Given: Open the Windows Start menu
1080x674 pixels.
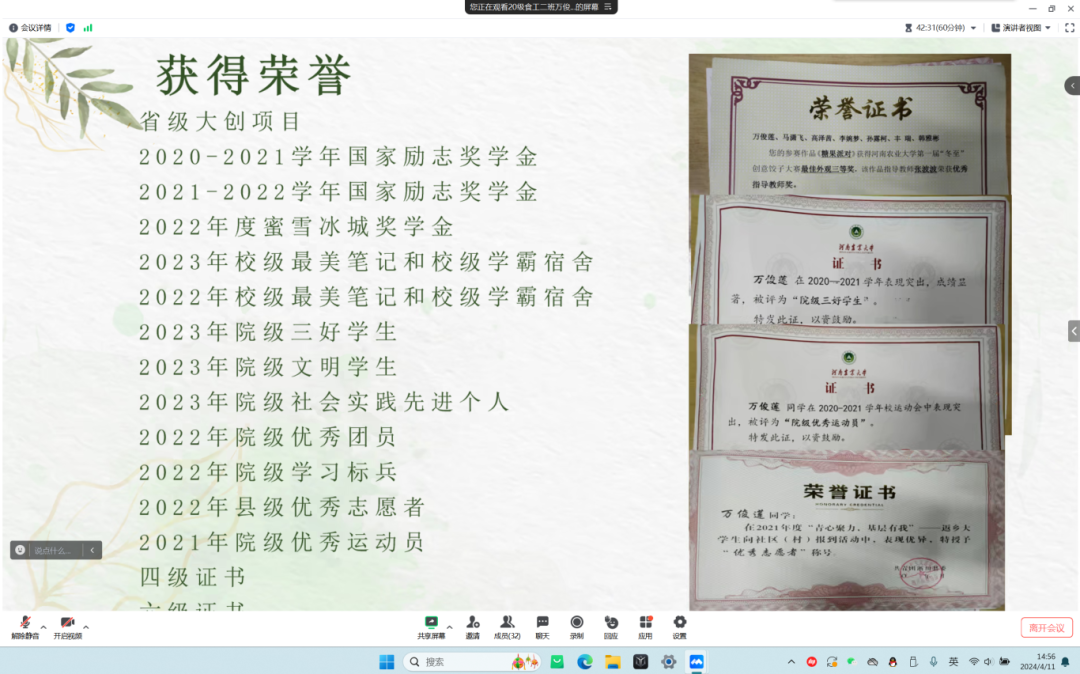Looking at the screenshot, I should point(386,662).
